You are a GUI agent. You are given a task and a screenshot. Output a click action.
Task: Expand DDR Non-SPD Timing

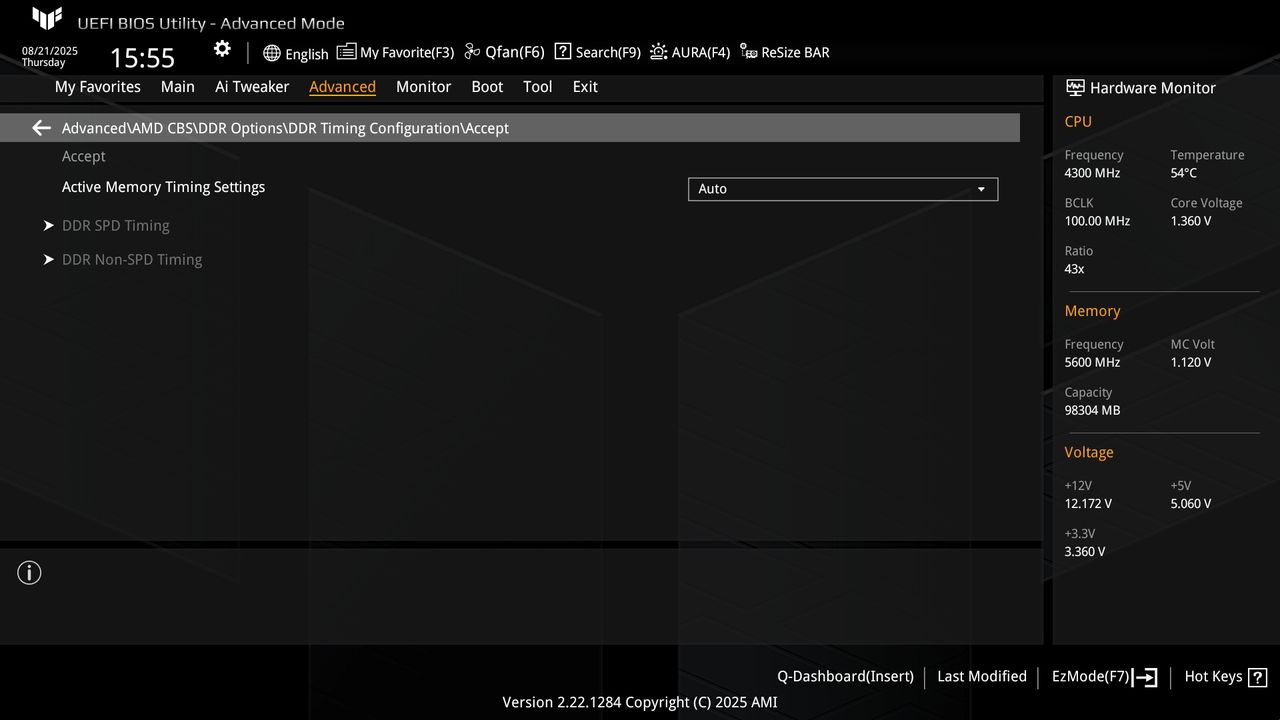point(132,259)
